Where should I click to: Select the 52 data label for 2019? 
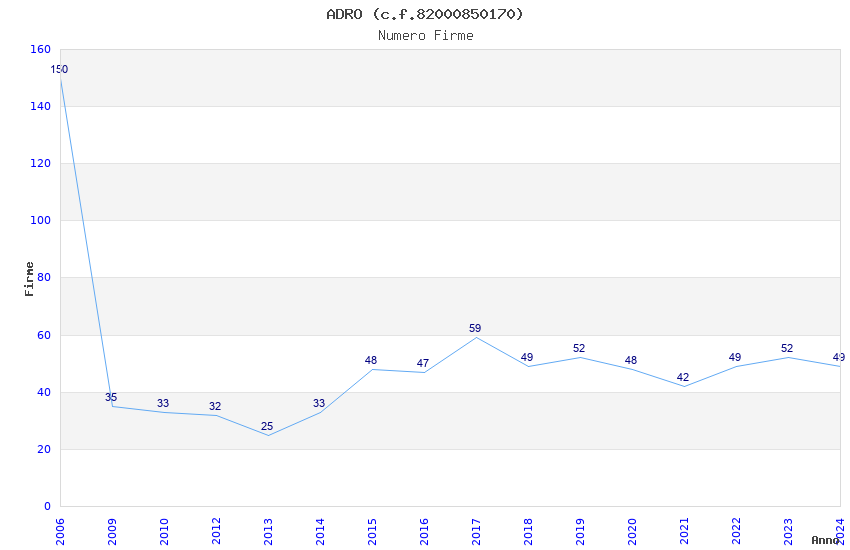click(579, 348)
